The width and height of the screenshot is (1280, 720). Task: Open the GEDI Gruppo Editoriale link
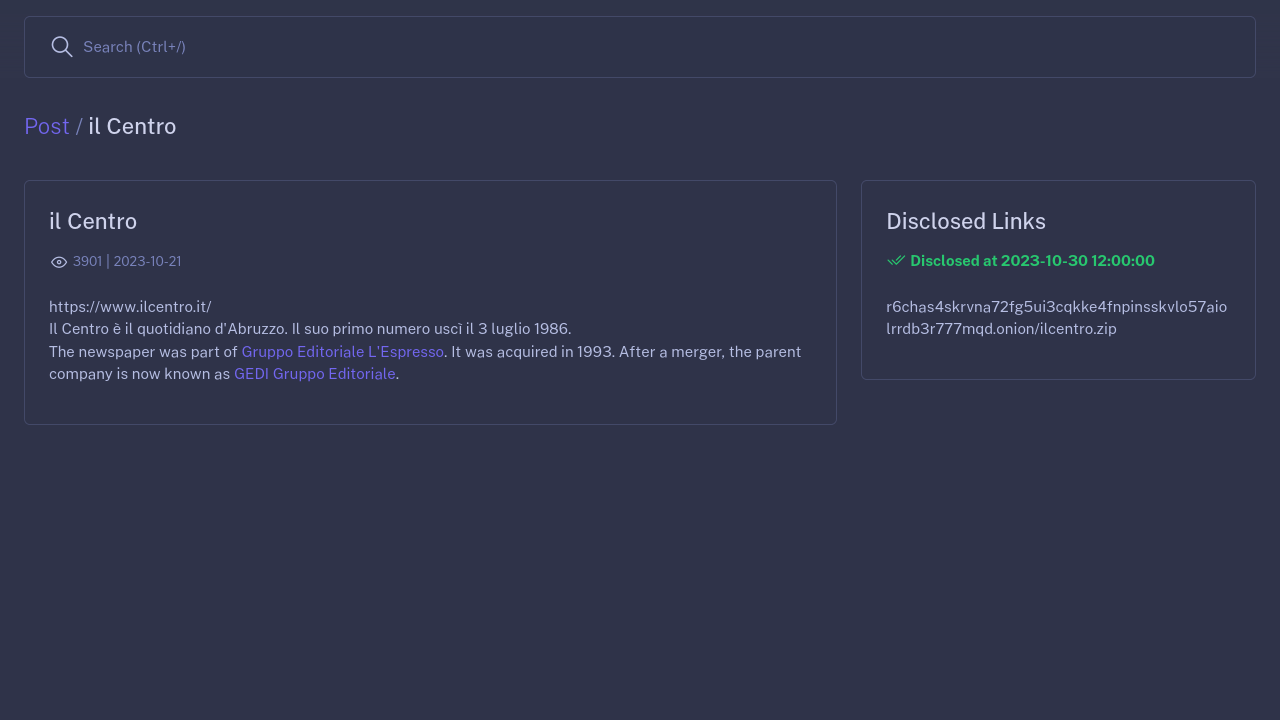click(x=315, y=374)
